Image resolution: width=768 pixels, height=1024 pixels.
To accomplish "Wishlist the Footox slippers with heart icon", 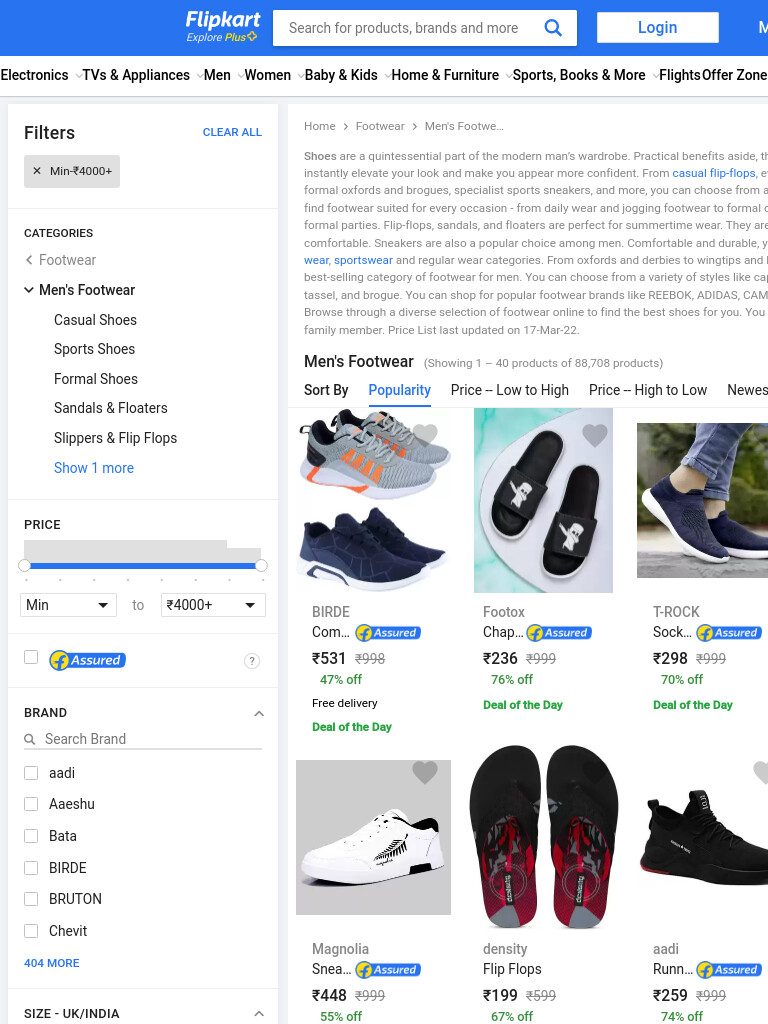I will pos(594,435).
